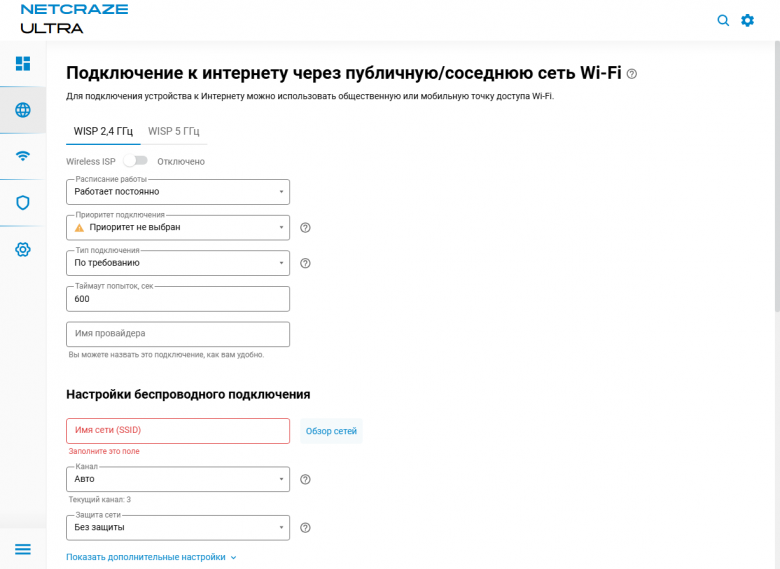Click the Заполните это поле error text
Screen dimensions: 780x569
click(104, 451)
